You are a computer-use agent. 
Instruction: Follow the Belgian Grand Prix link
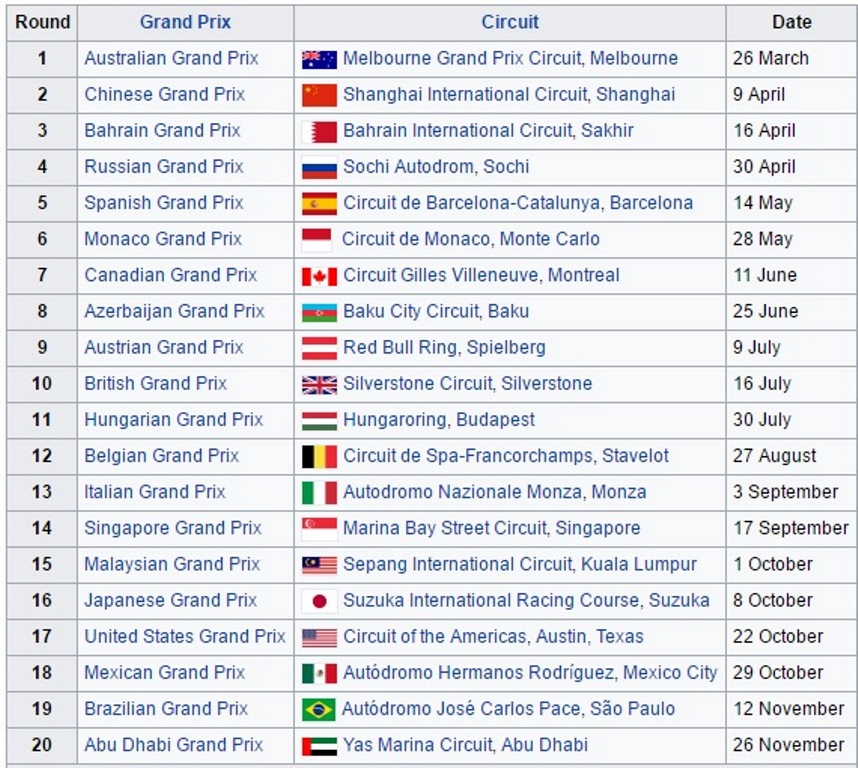pyautogui.click(x=161, y=455)
